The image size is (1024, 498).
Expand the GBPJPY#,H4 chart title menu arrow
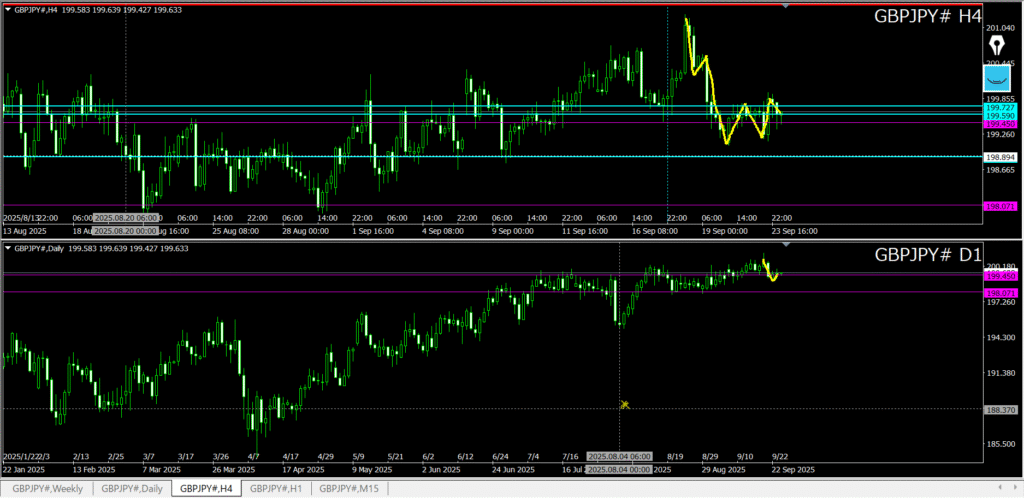(9, 11)
